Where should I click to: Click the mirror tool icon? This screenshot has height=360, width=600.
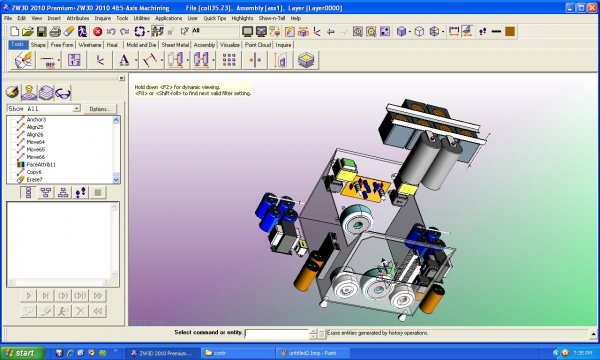(x=255, y=60)
